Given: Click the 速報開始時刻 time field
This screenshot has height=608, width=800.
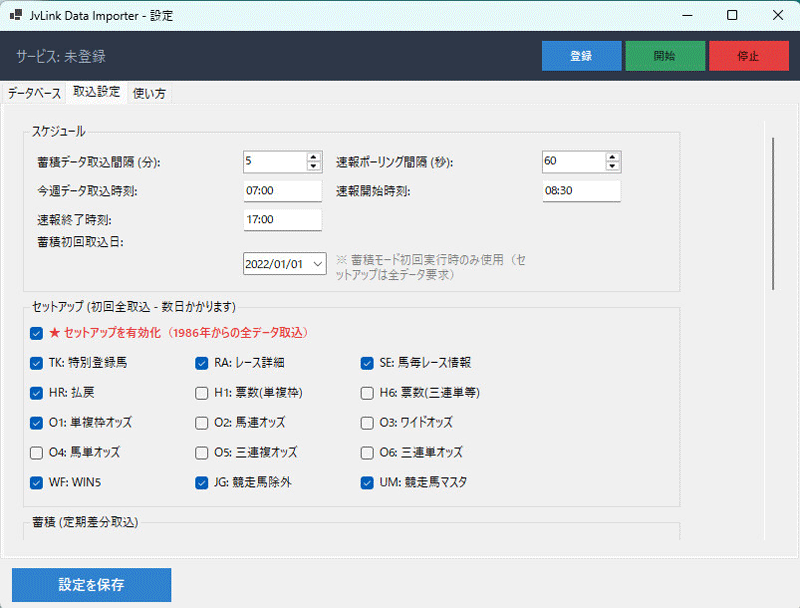Looking at the screenshot, I should (x=581, y=191).
